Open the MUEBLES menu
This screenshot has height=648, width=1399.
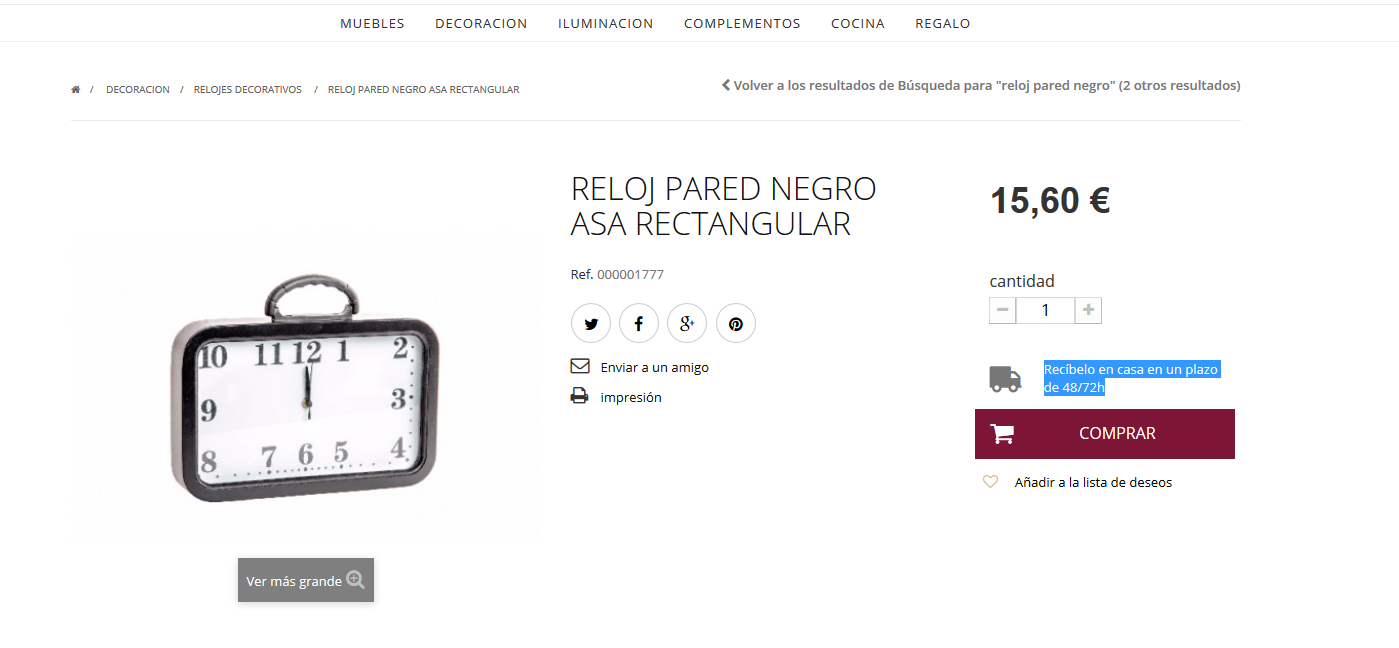372,23
